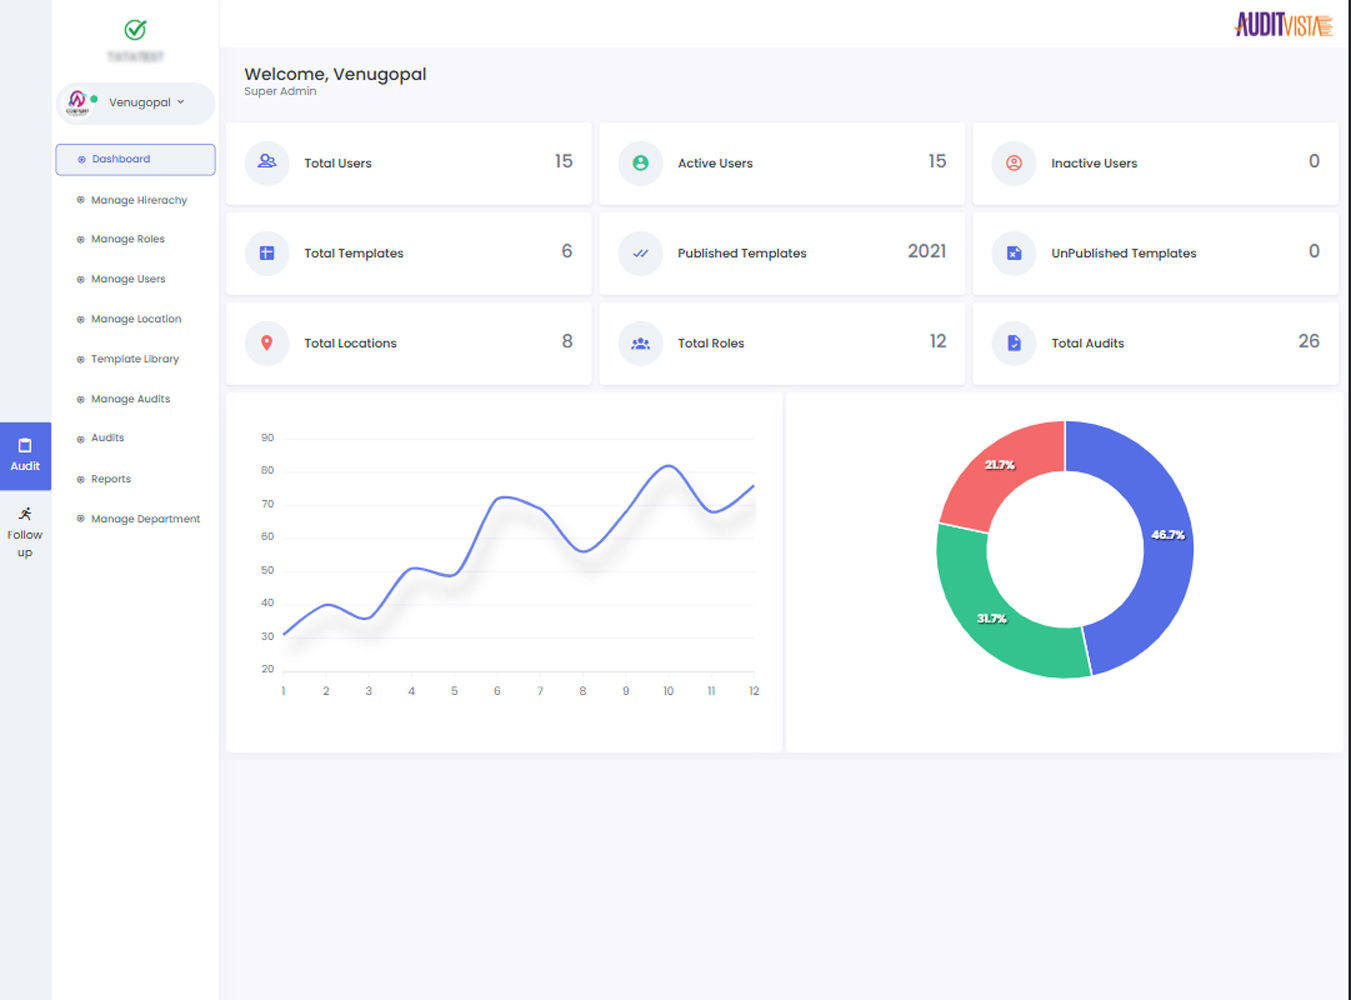Click the Inactive Users label
The image size is (1351, 1000).
(x=1094, y=163)
